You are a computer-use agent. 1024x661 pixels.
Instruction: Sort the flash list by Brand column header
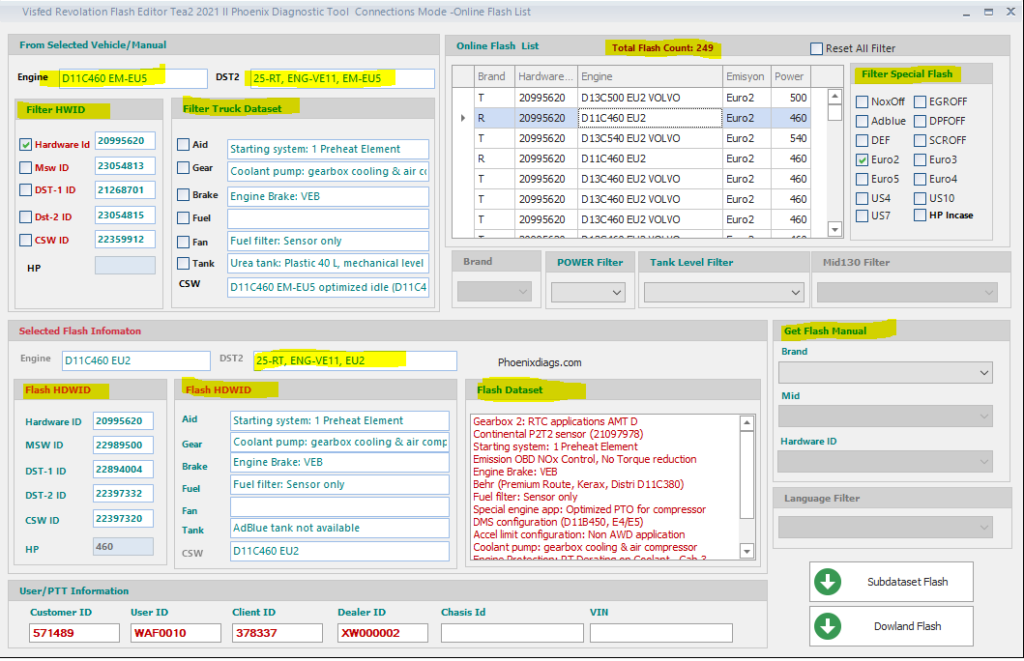click(x=494, y=76)
